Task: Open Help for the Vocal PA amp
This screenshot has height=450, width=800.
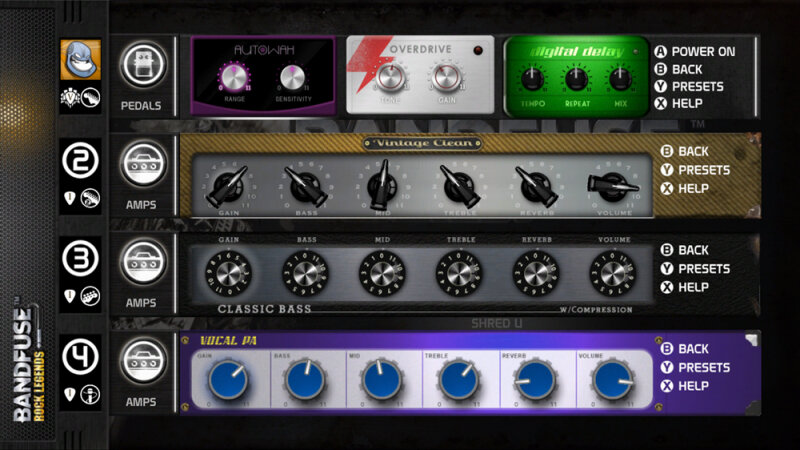Action: click(693, 386)
